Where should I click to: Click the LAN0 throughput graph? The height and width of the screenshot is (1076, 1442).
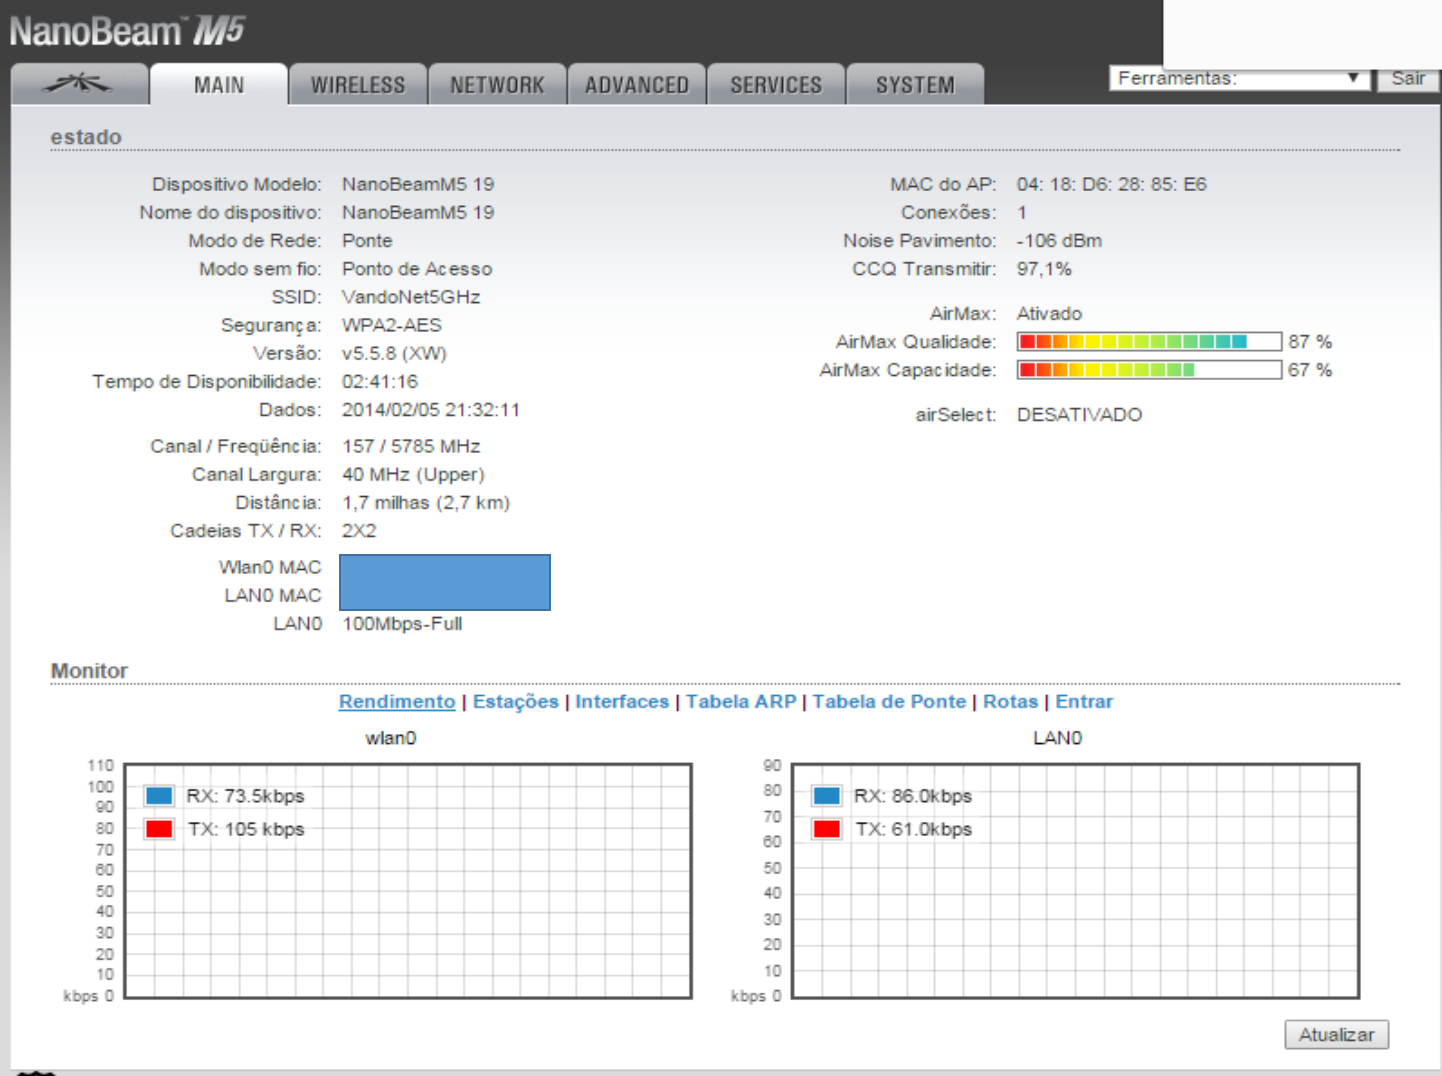(1076, 881)
